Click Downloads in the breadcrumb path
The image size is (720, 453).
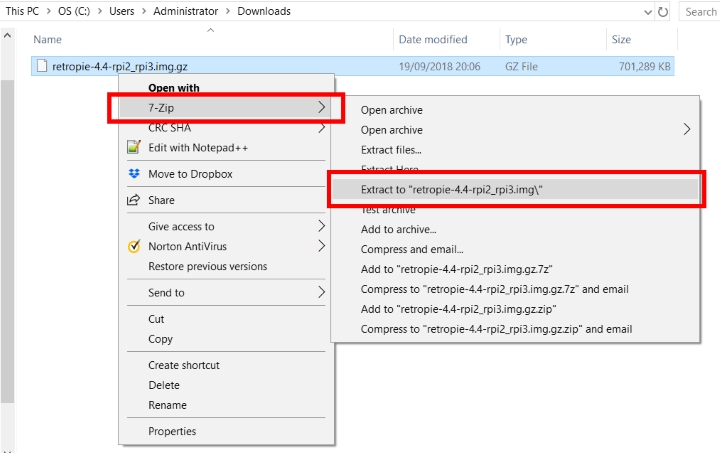[x=264, y=11]
